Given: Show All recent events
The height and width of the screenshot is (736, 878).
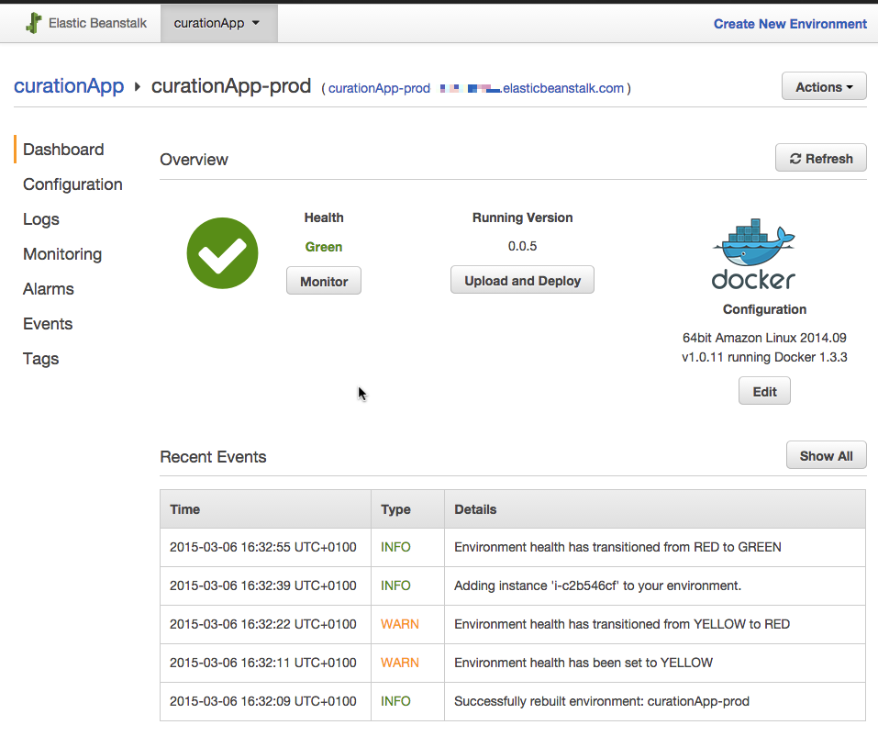Looking at the screenshot, I should point(825,456).
